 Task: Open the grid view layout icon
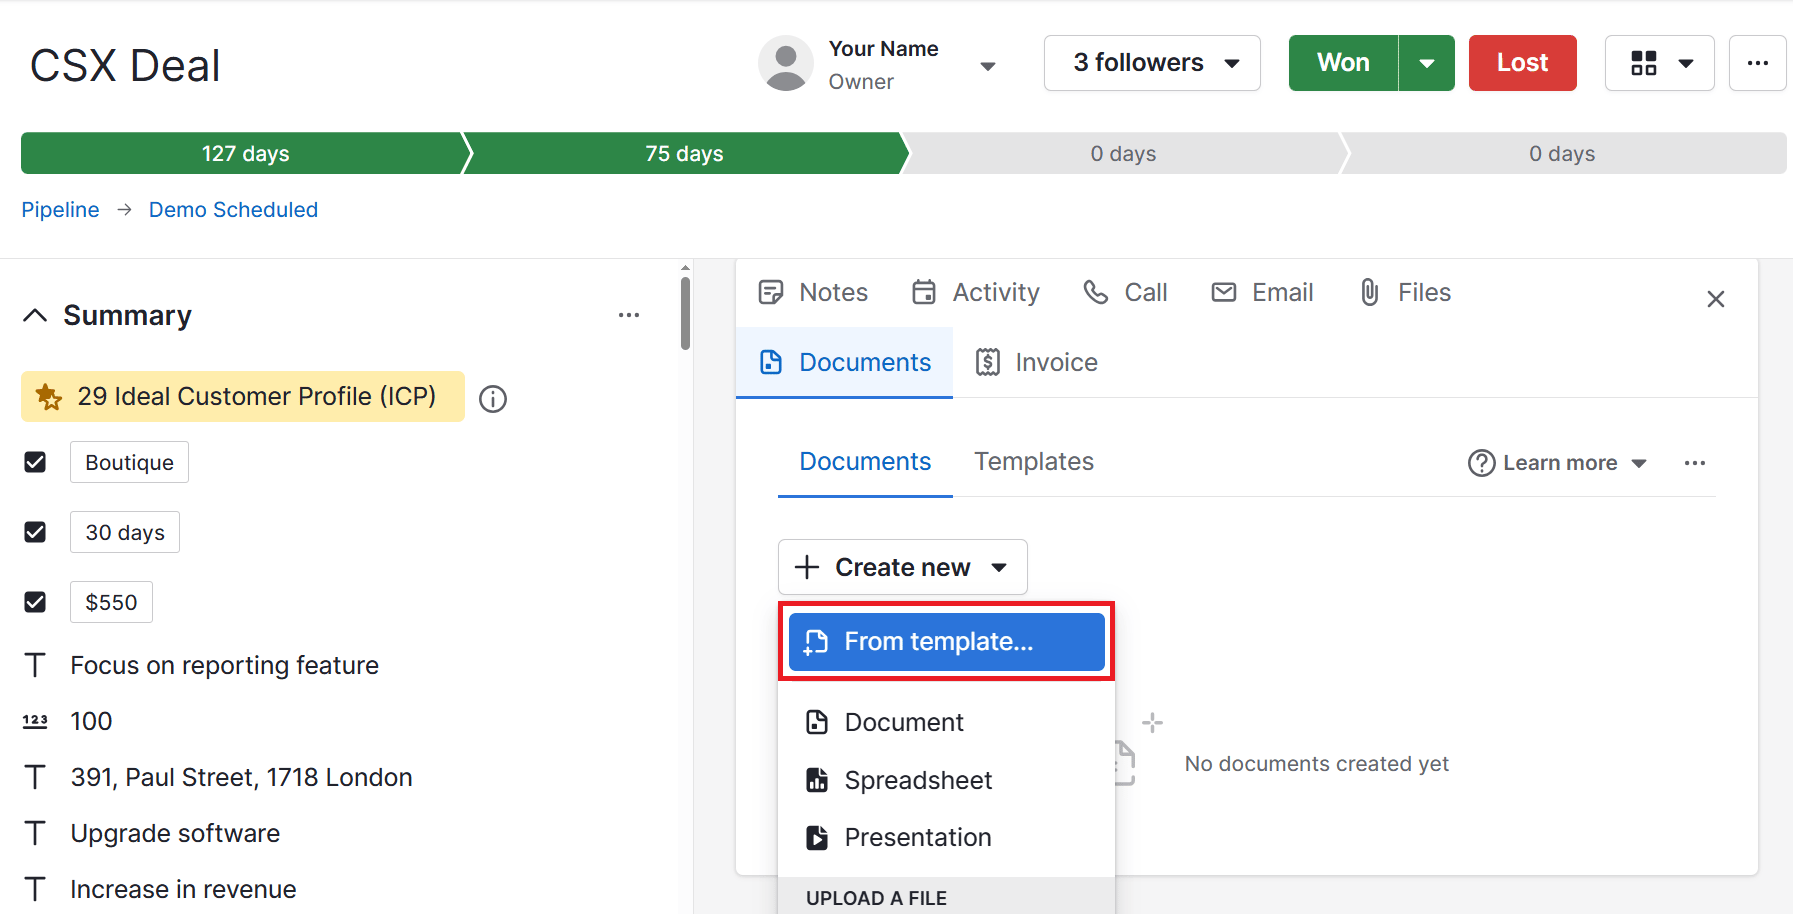(x=1645, y=63)
